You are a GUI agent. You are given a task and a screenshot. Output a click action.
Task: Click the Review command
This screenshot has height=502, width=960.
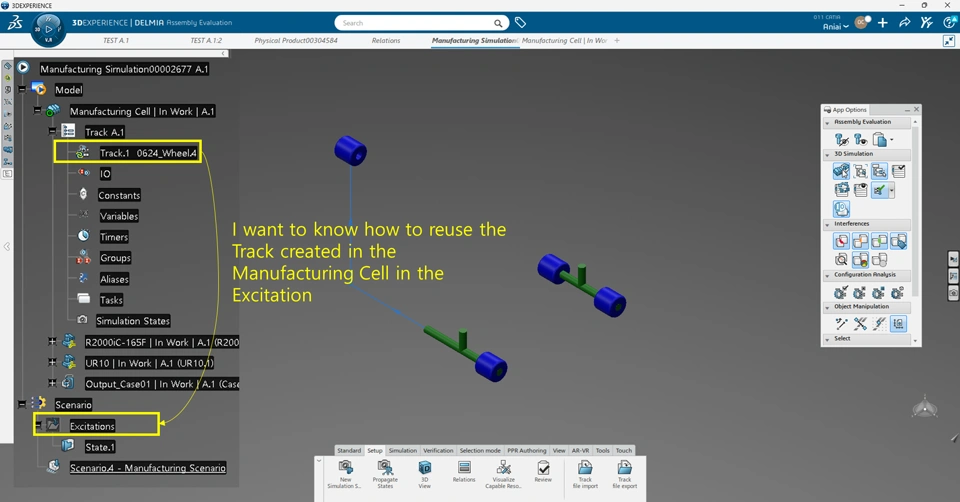coord(543,472)
